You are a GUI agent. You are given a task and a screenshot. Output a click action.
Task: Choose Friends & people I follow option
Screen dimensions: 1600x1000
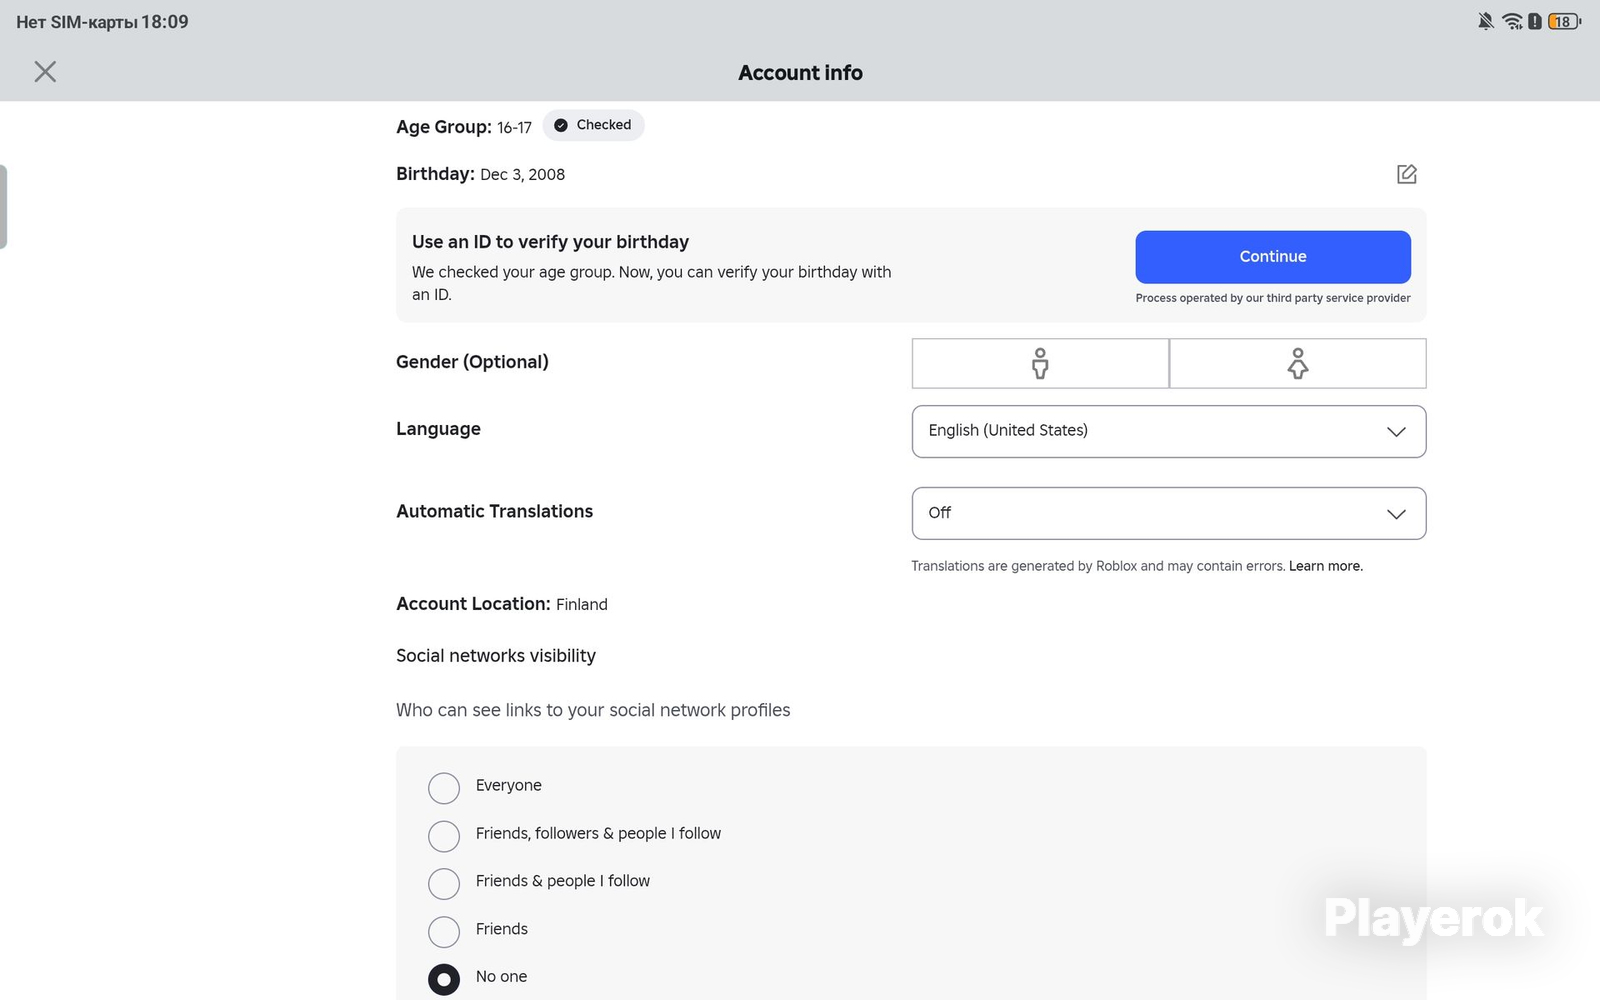coord(444,884)
